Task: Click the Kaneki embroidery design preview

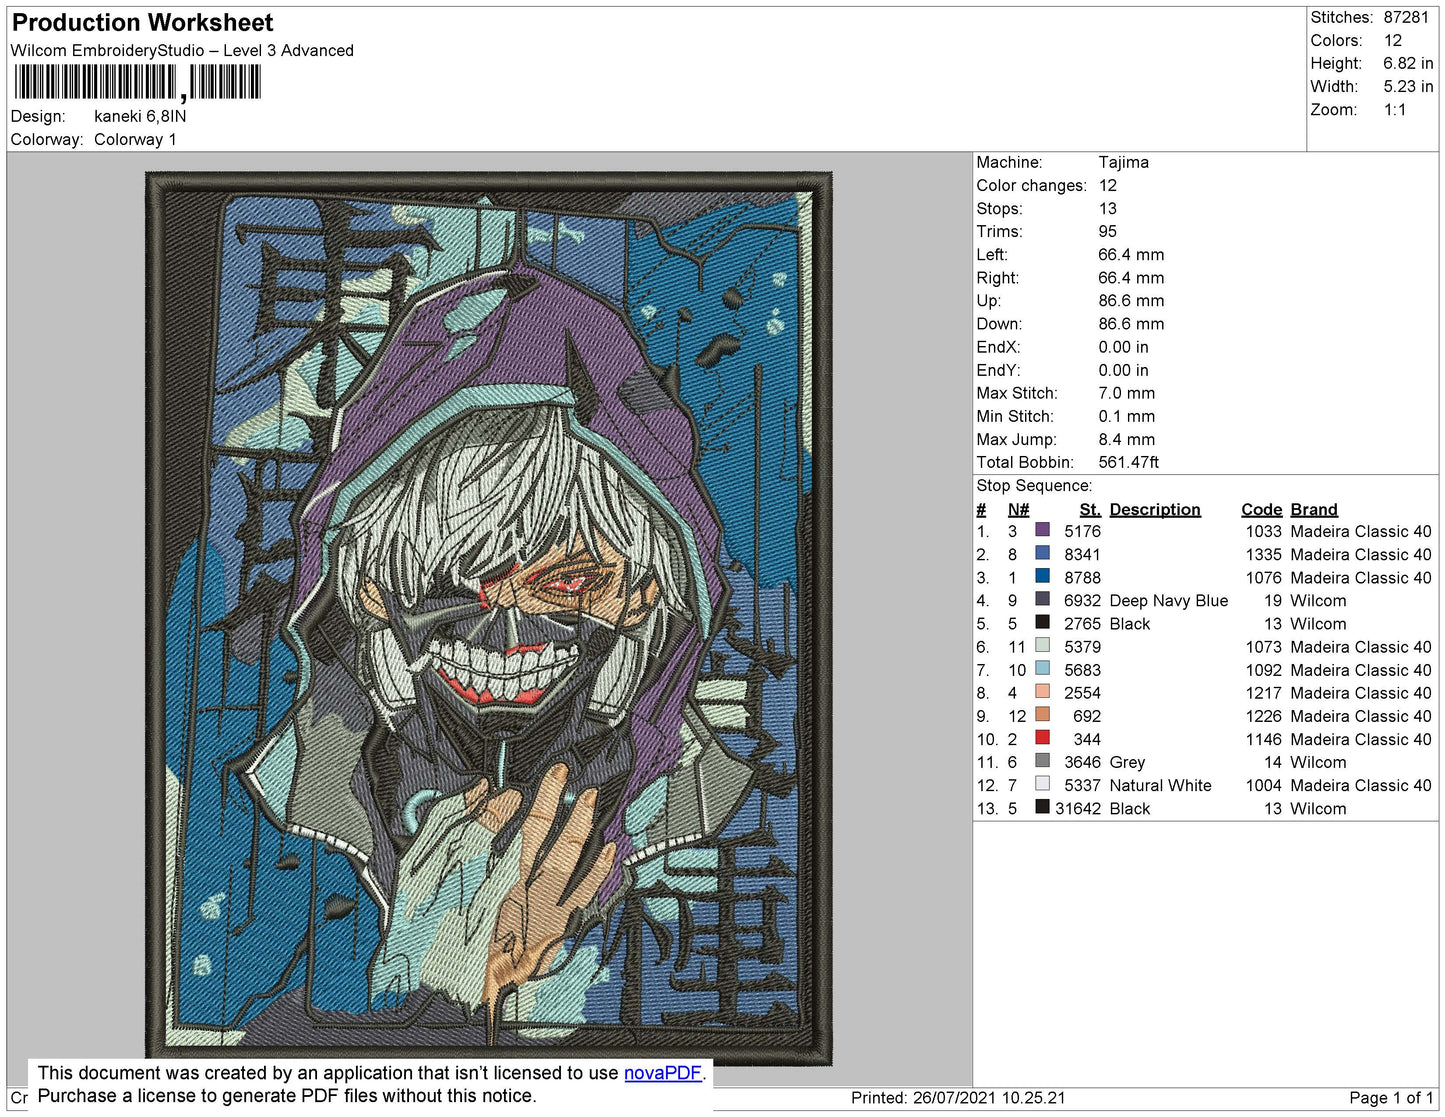Action: [489, 616]
